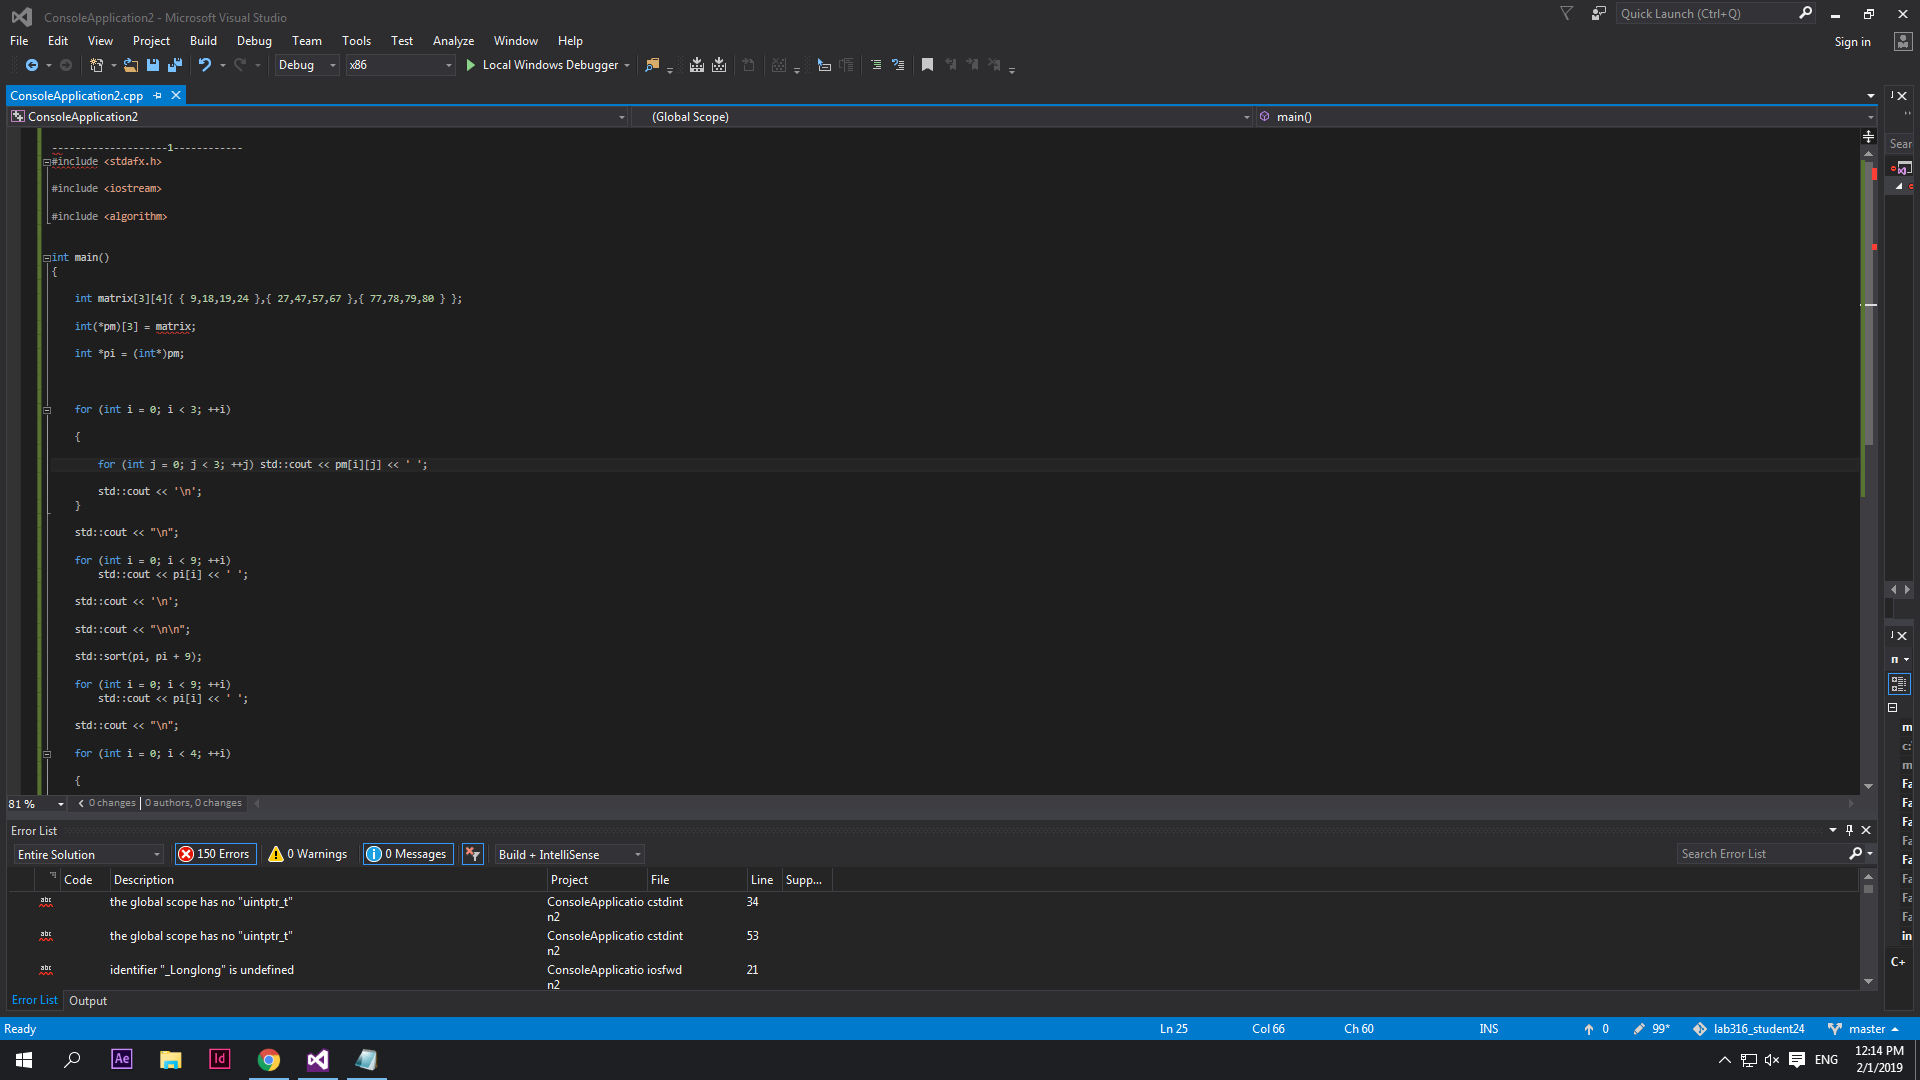Click the Open File folder icon

pos(131,65)
